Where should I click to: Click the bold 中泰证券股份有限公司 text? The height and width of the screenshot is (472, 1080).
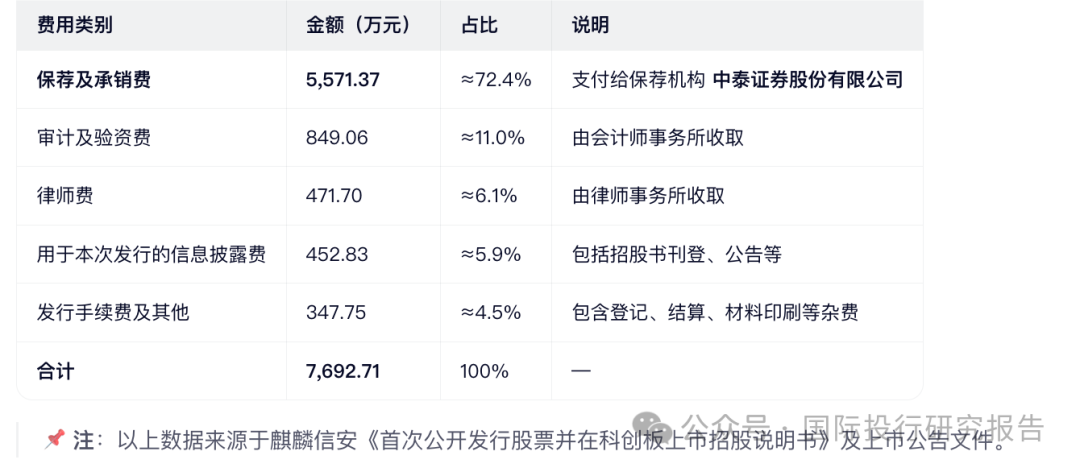pyautogui.click(x=807, y=80)
